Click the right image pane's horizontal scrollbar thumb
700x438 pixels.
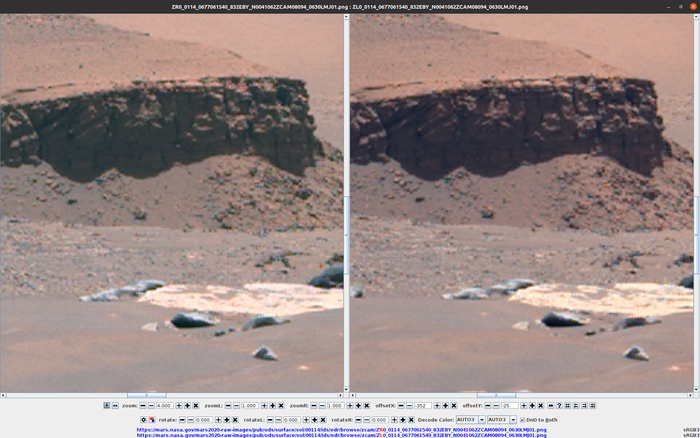(496, 396)
